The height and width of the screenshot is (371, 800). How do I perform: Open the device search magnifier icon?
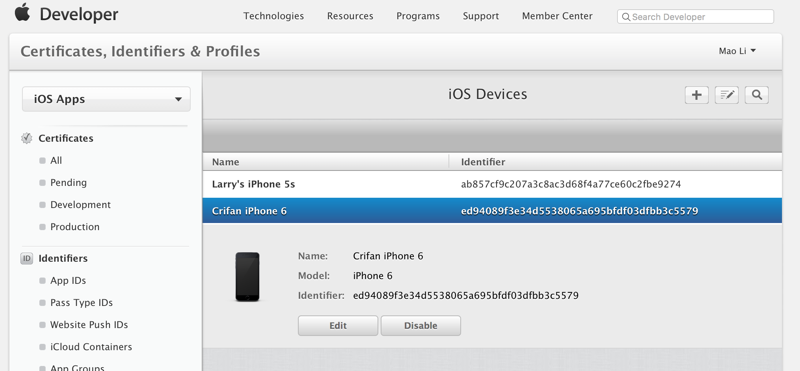757,95
